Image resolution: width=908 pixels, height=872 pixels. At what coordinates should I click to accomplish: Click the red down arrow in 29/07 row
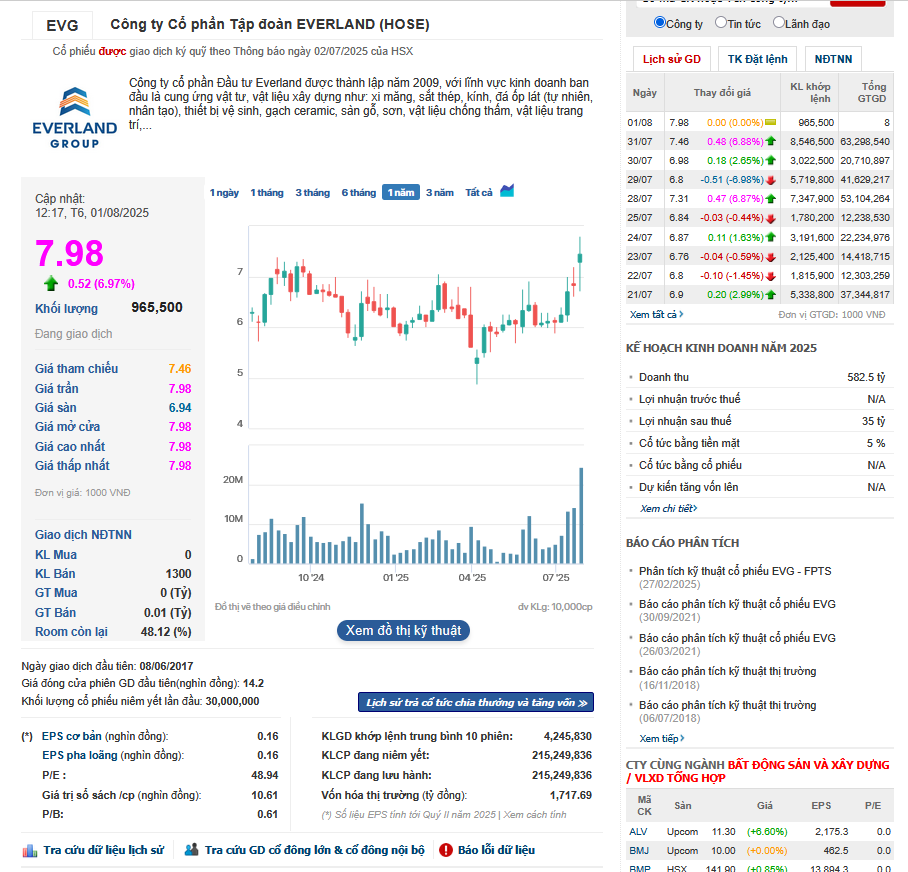(771, 180)
